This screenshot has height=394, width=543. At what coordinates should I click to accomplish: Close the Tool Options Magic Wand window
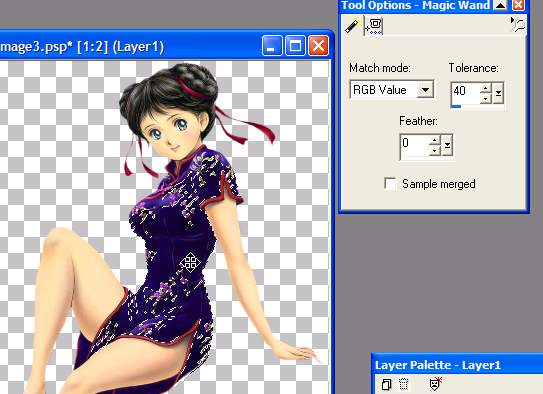(x=518, y=5)
